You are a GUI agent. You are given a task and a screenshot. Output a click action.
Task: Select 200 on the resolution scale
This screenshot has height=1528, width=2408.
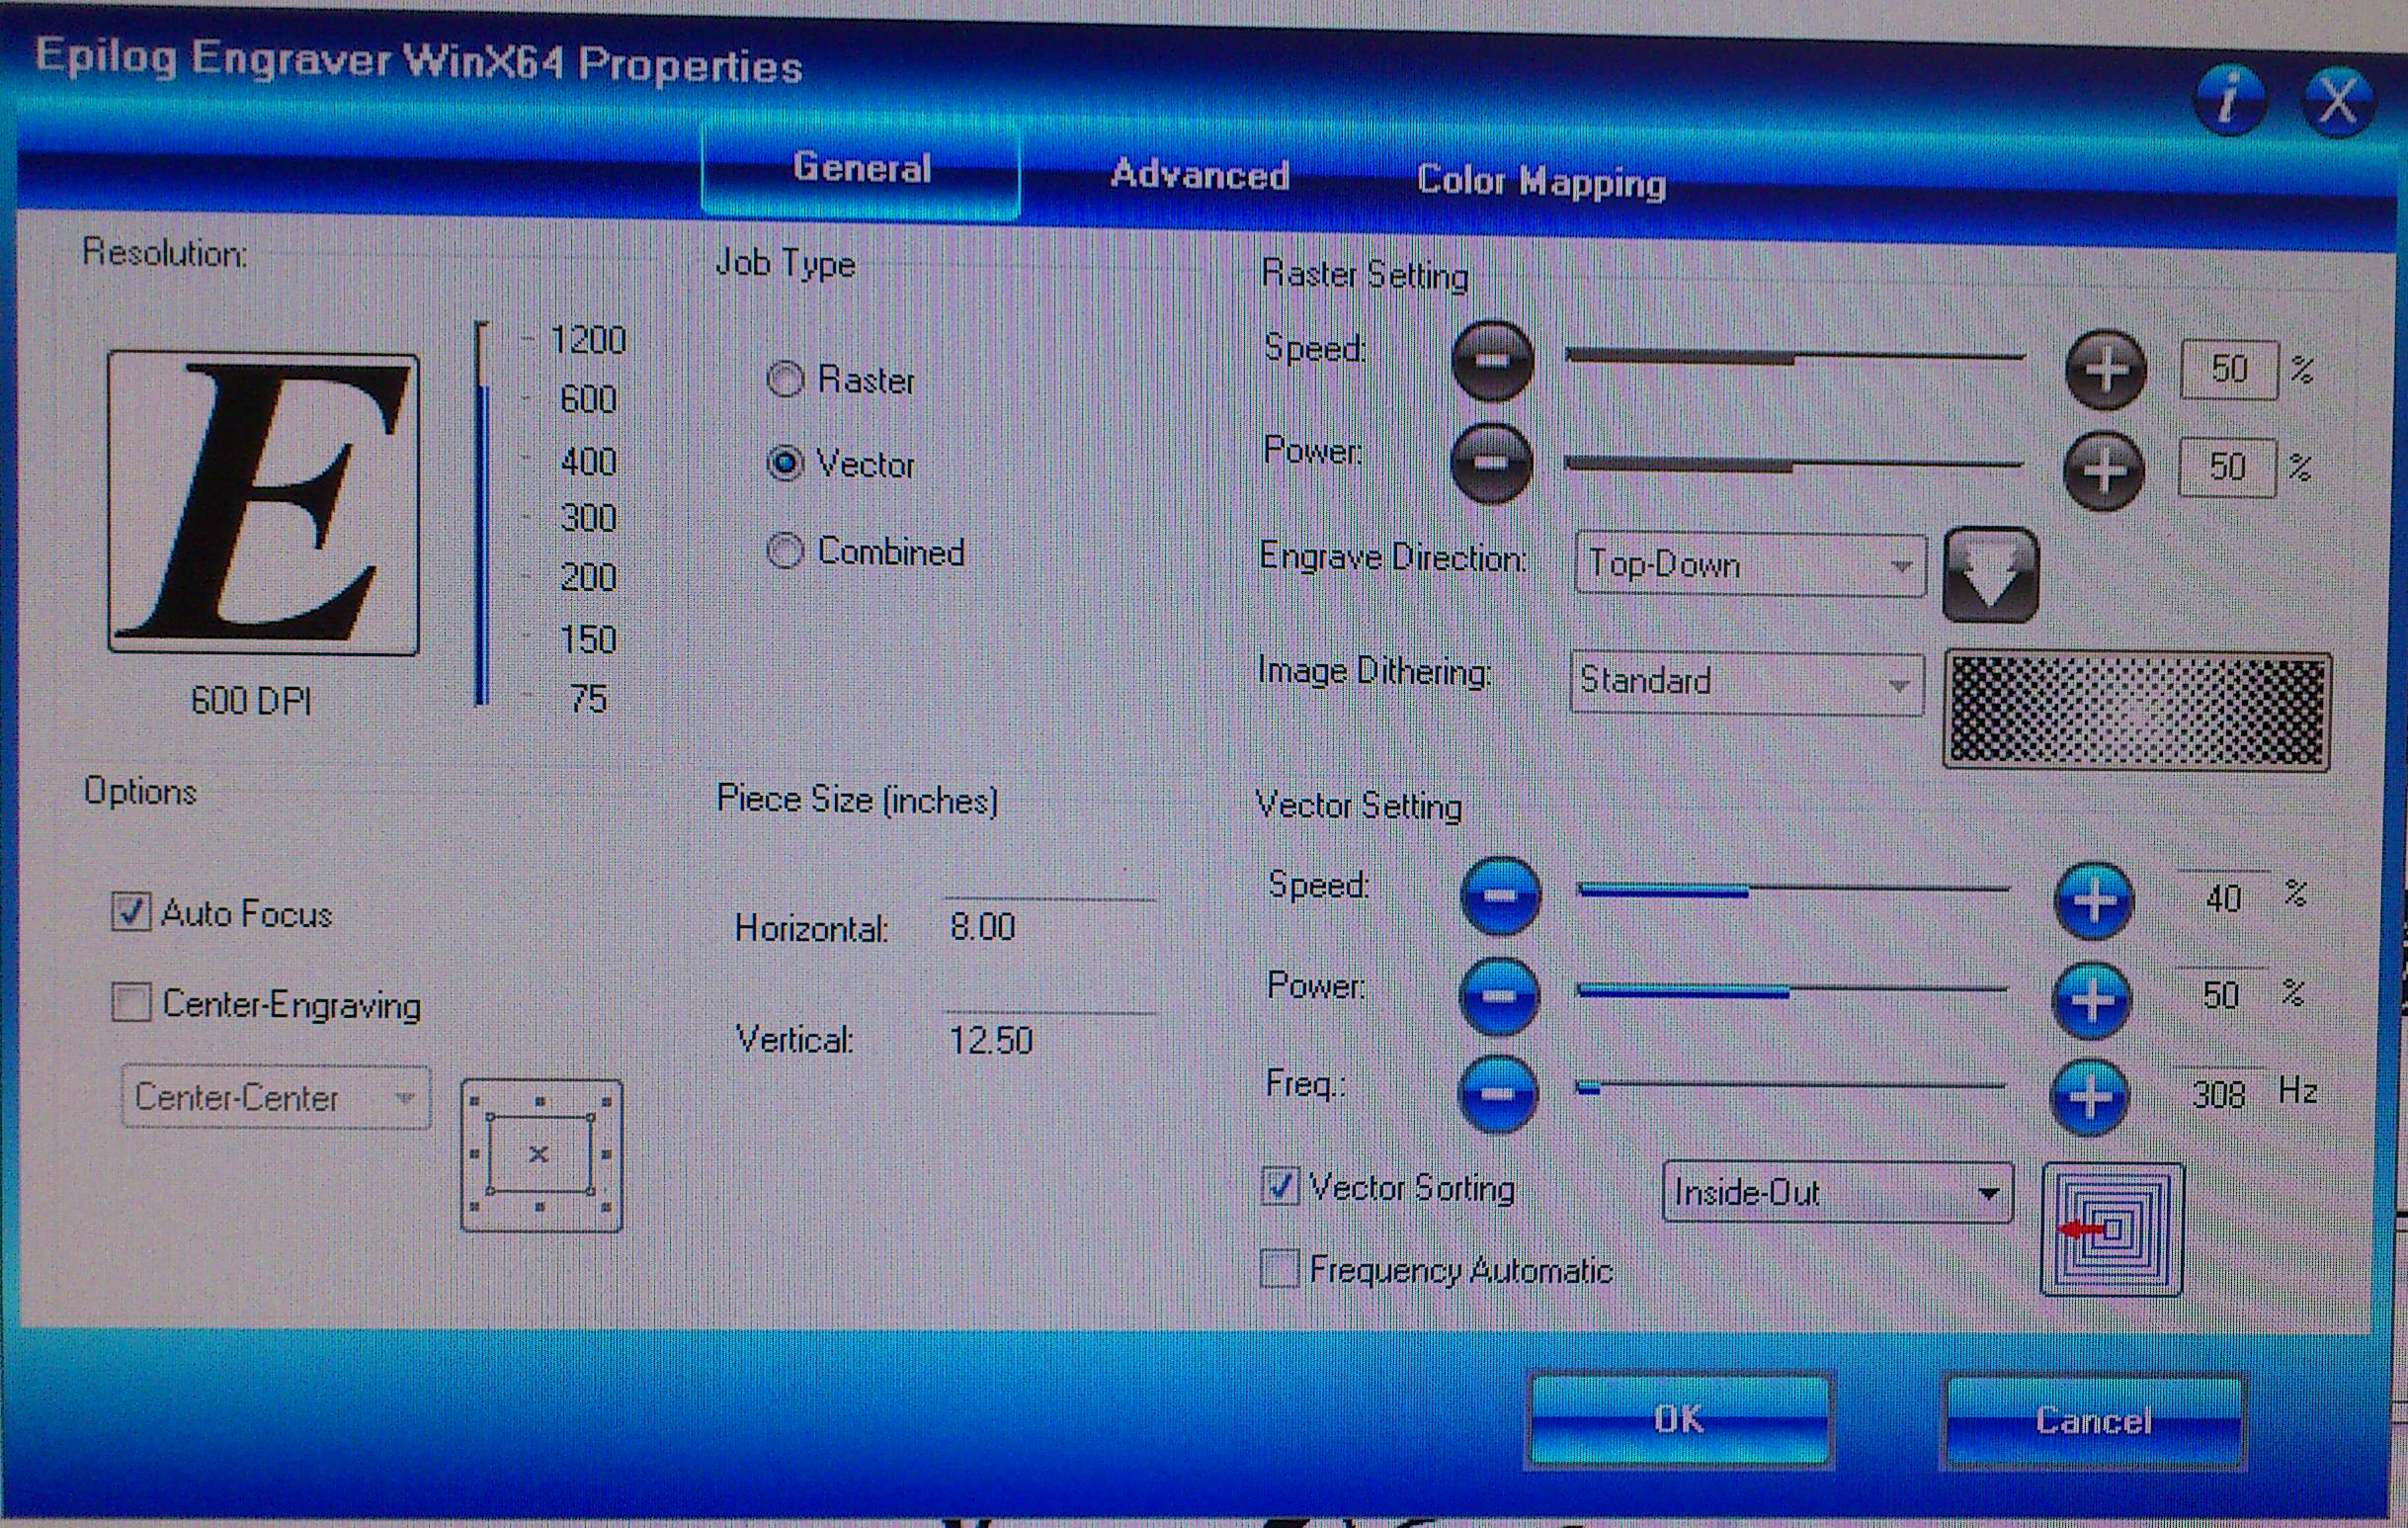(x=588, y=577)
